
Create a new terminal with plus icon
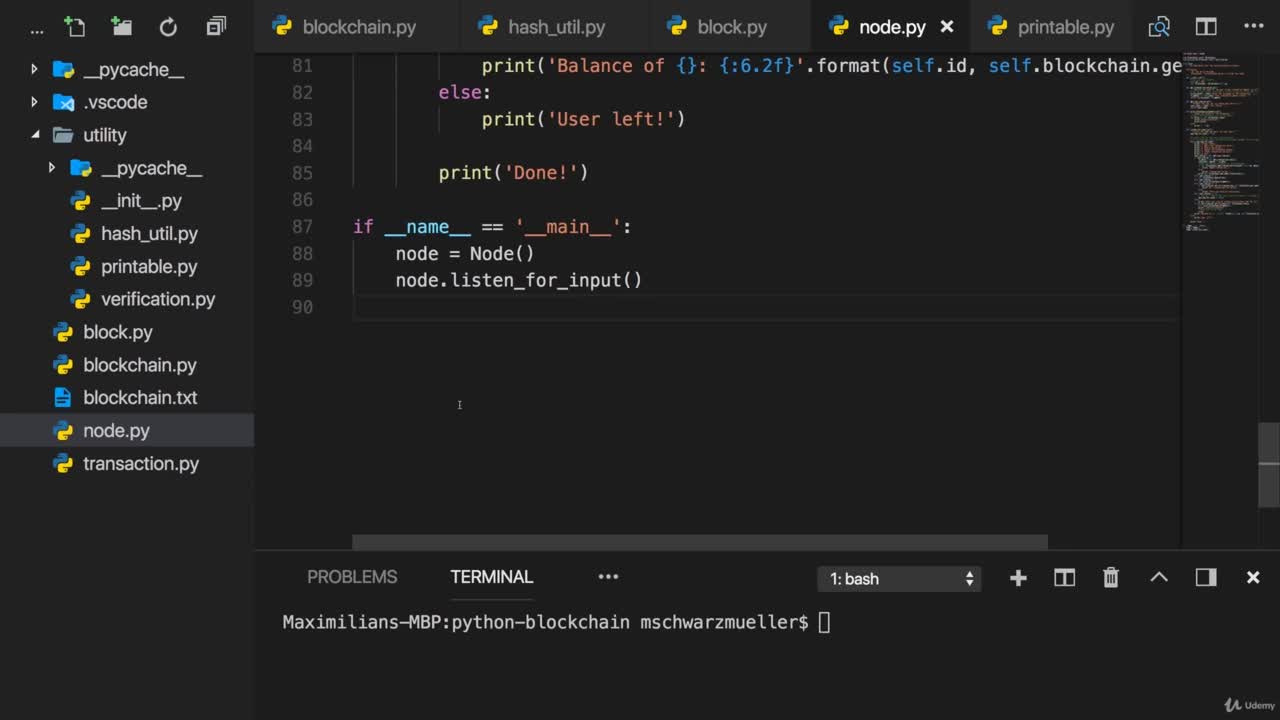click(x=1018, y=578)
